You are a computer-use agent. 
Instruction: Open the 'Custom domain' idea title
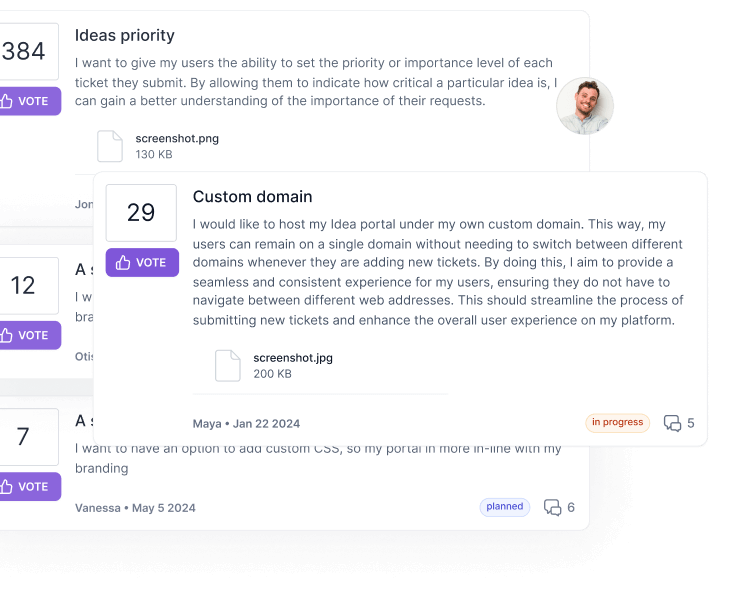click(x=253, y=197)
